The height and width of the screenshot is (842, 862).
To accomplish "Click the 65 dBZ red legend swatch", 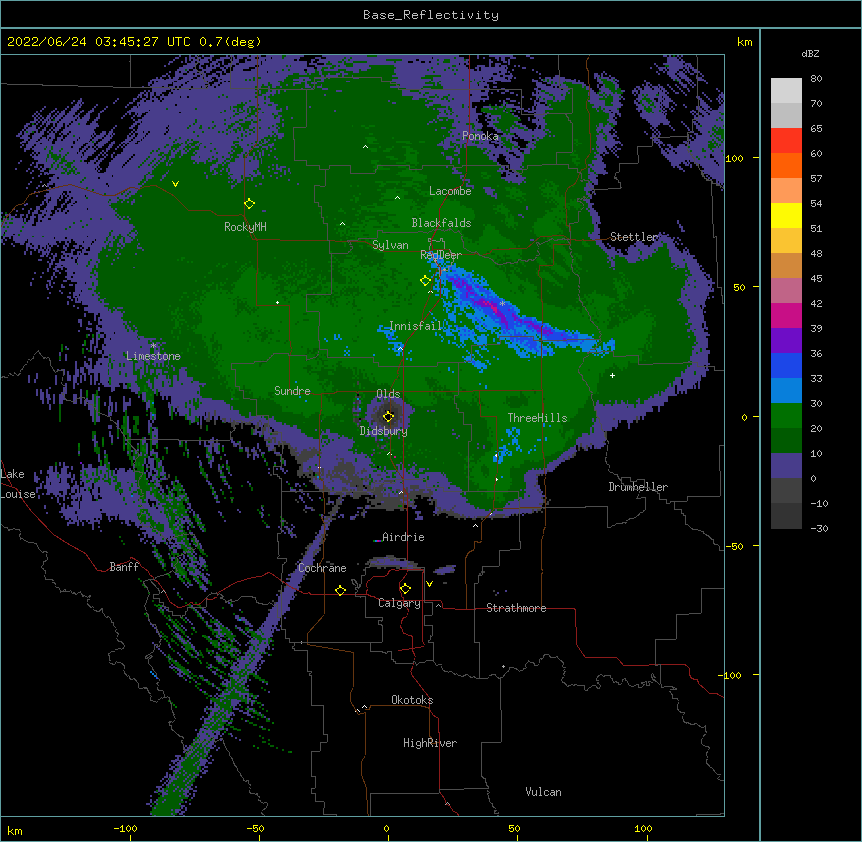I will (786, 140).
